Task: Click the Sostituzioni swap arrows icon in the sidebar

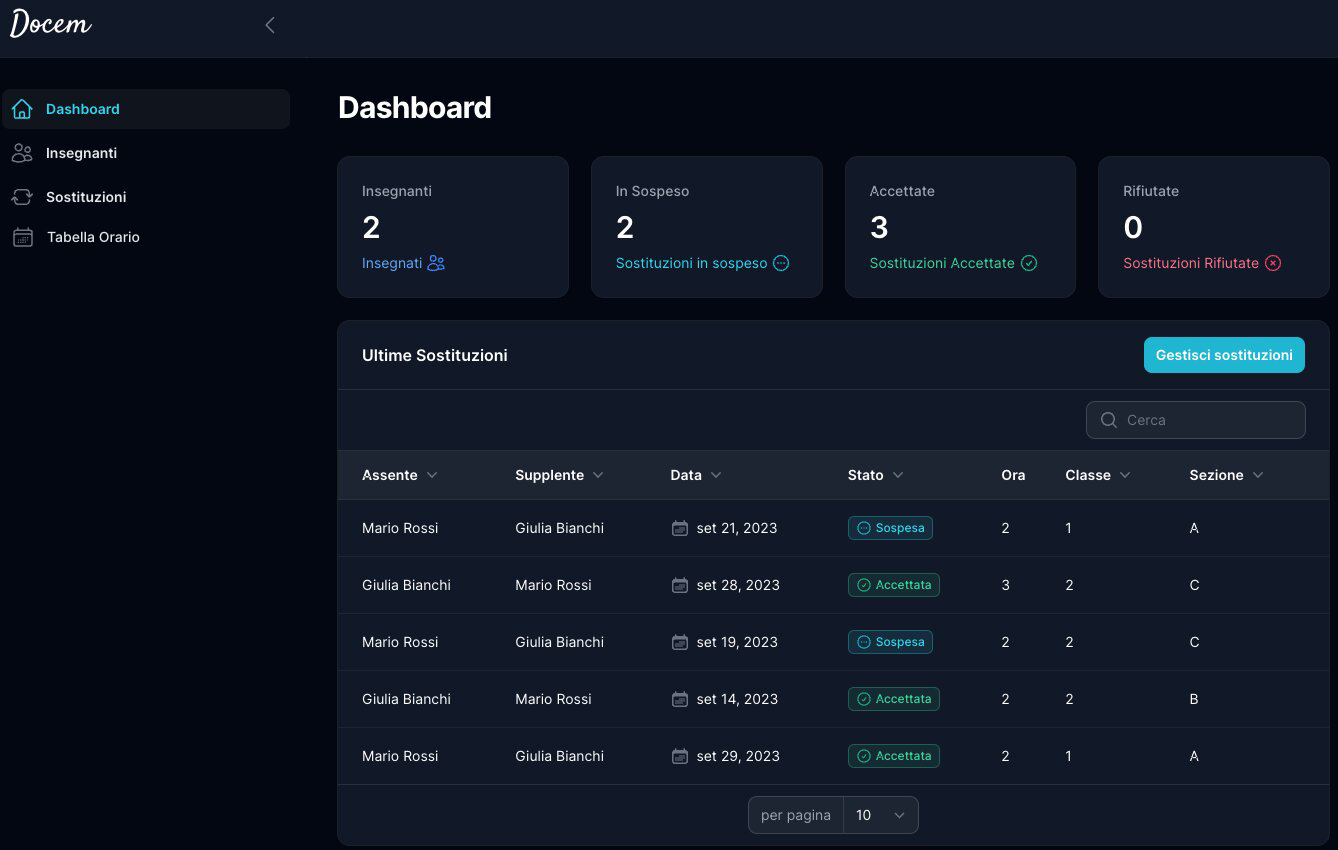Action: click(22, 197)
